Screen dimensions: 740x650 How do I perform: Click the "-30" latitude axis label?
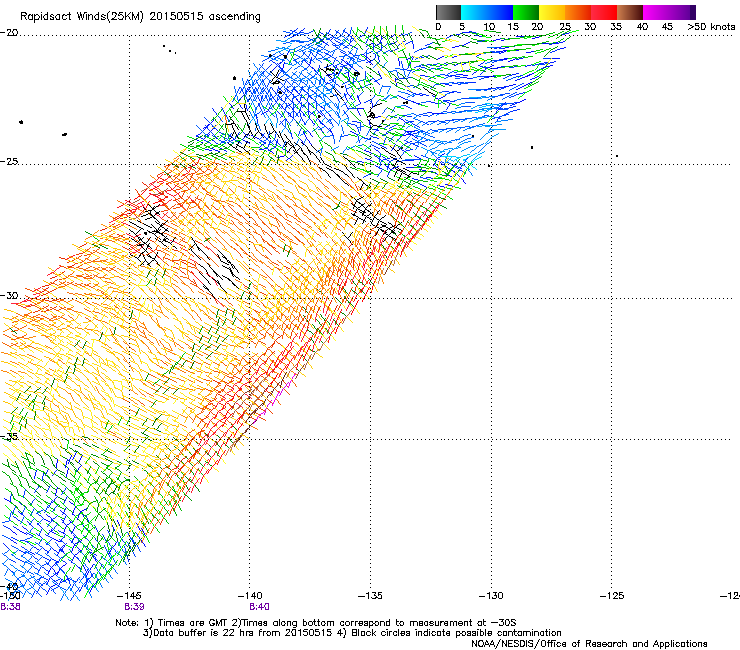(9, 295)
